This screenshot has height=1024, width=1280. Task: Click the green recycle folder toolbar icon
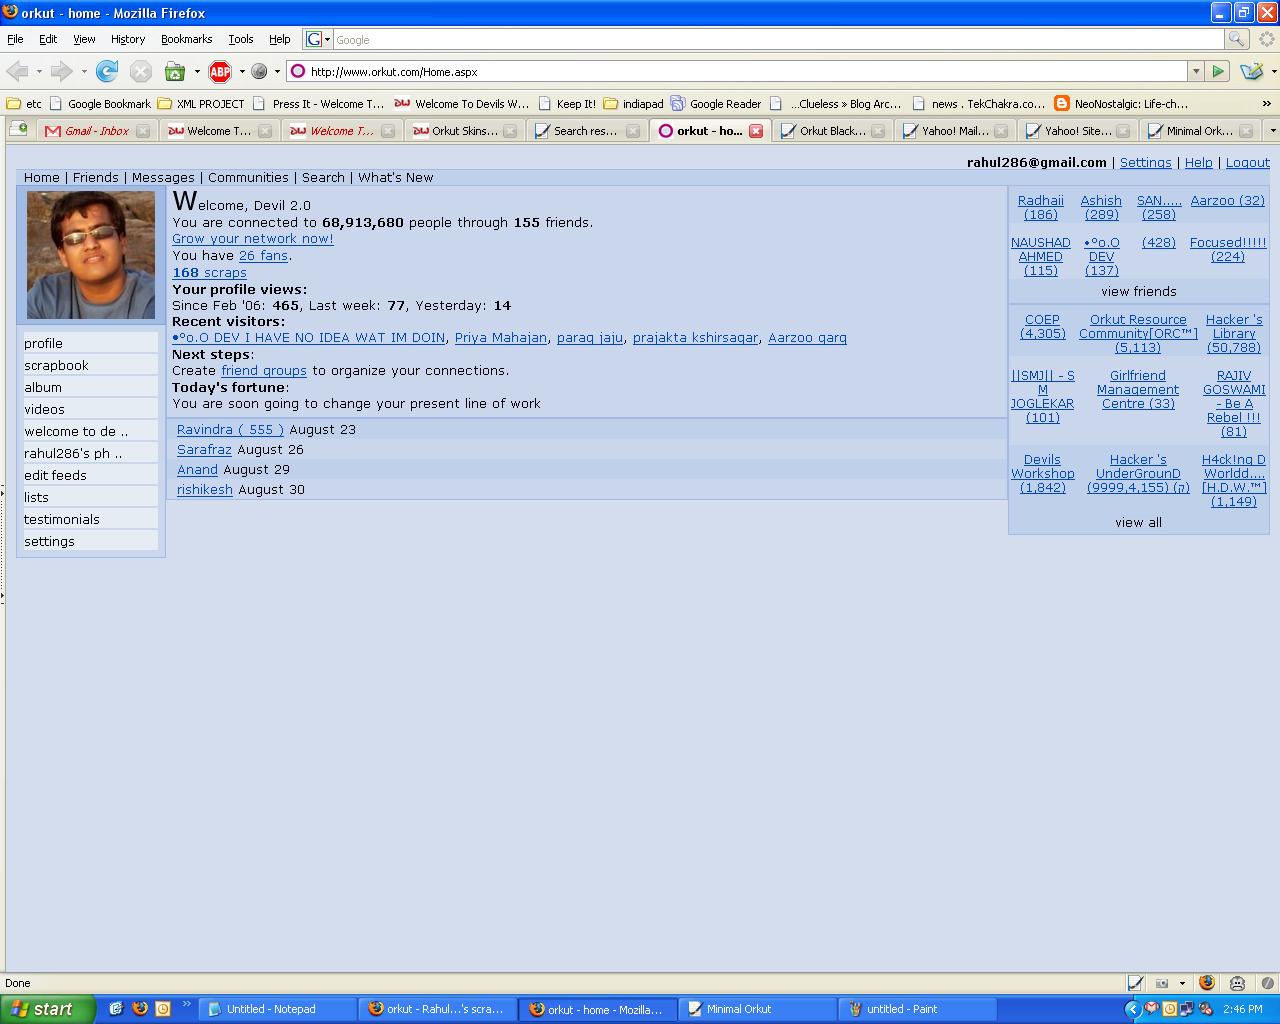pyautogui.click(x=175, y=71)
